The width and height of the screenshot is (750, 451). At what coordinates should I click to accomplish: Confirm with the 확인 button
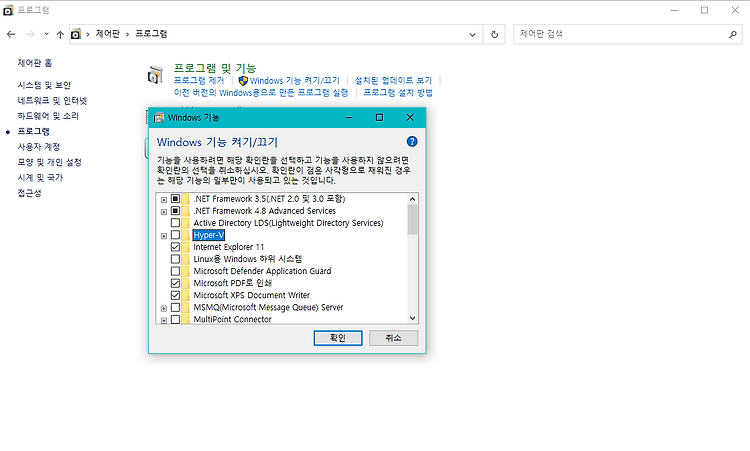point(338,338)
